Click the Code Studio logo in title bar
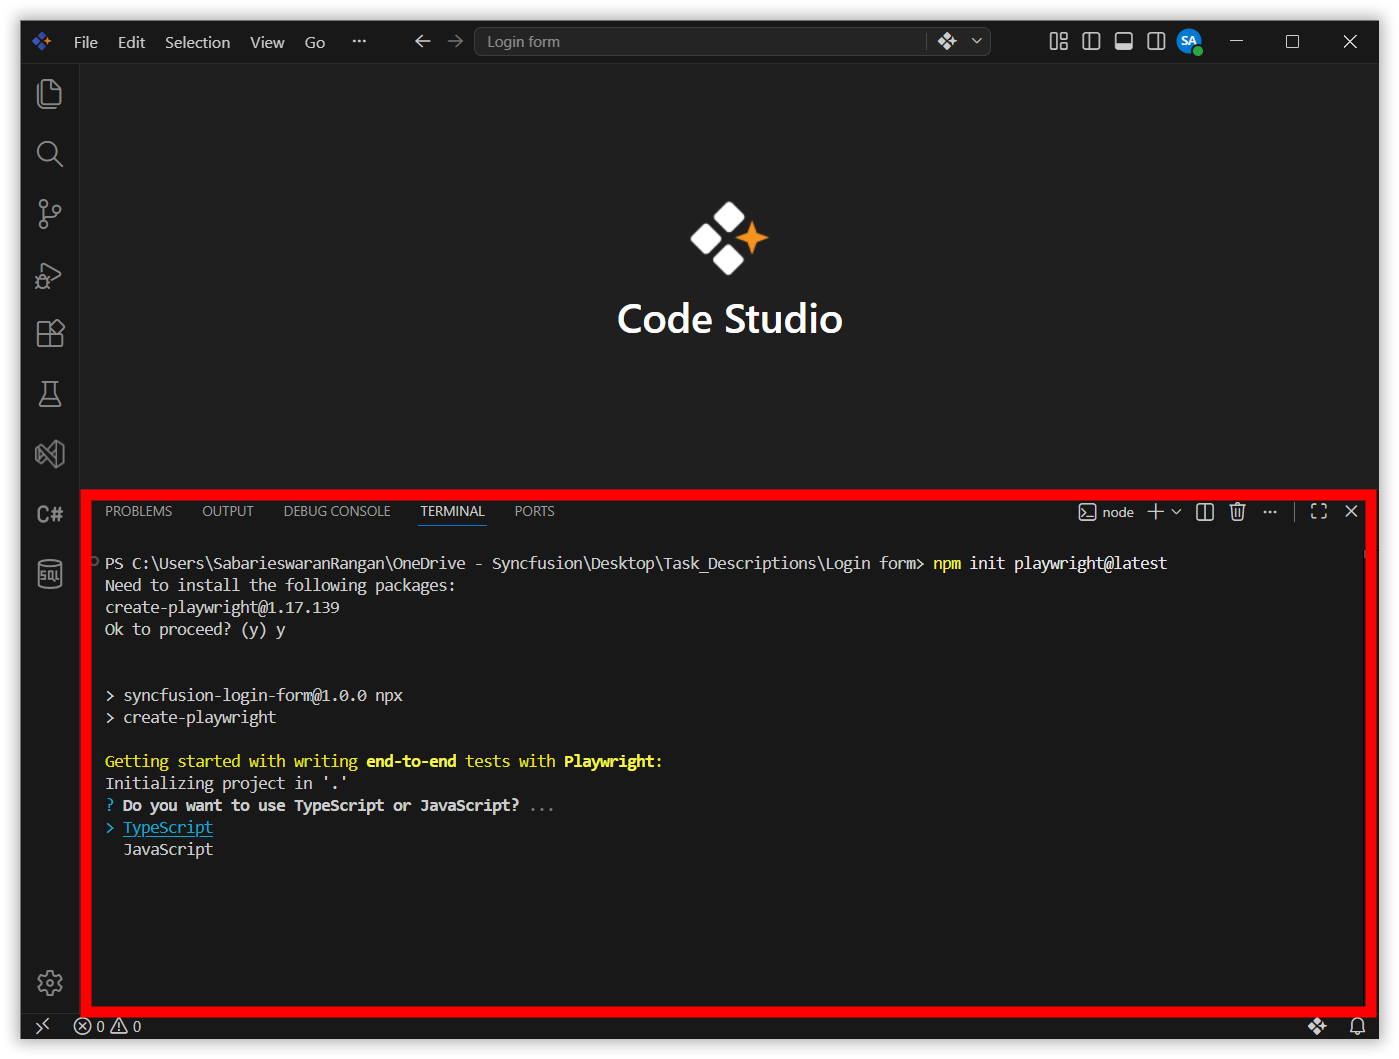Viewport: 1399px width, 1059px height. point(42,41)
